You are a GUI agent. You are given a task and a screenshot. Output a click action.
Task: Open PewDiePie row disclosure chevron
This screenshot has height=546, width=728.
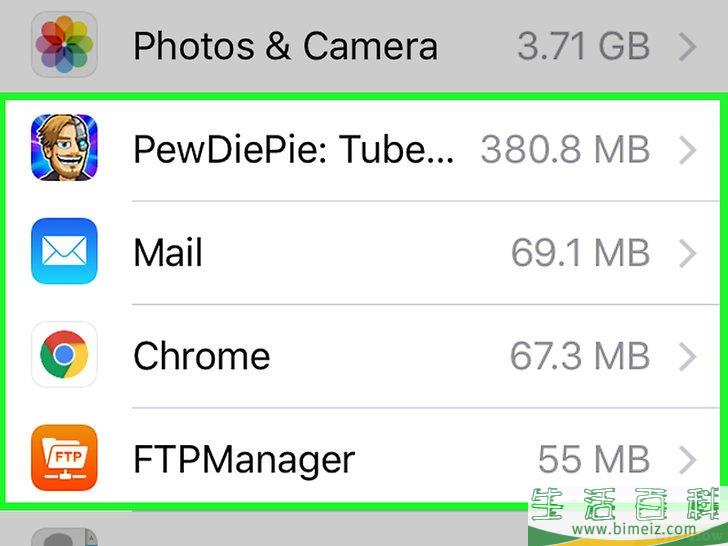tap(688, 150)
